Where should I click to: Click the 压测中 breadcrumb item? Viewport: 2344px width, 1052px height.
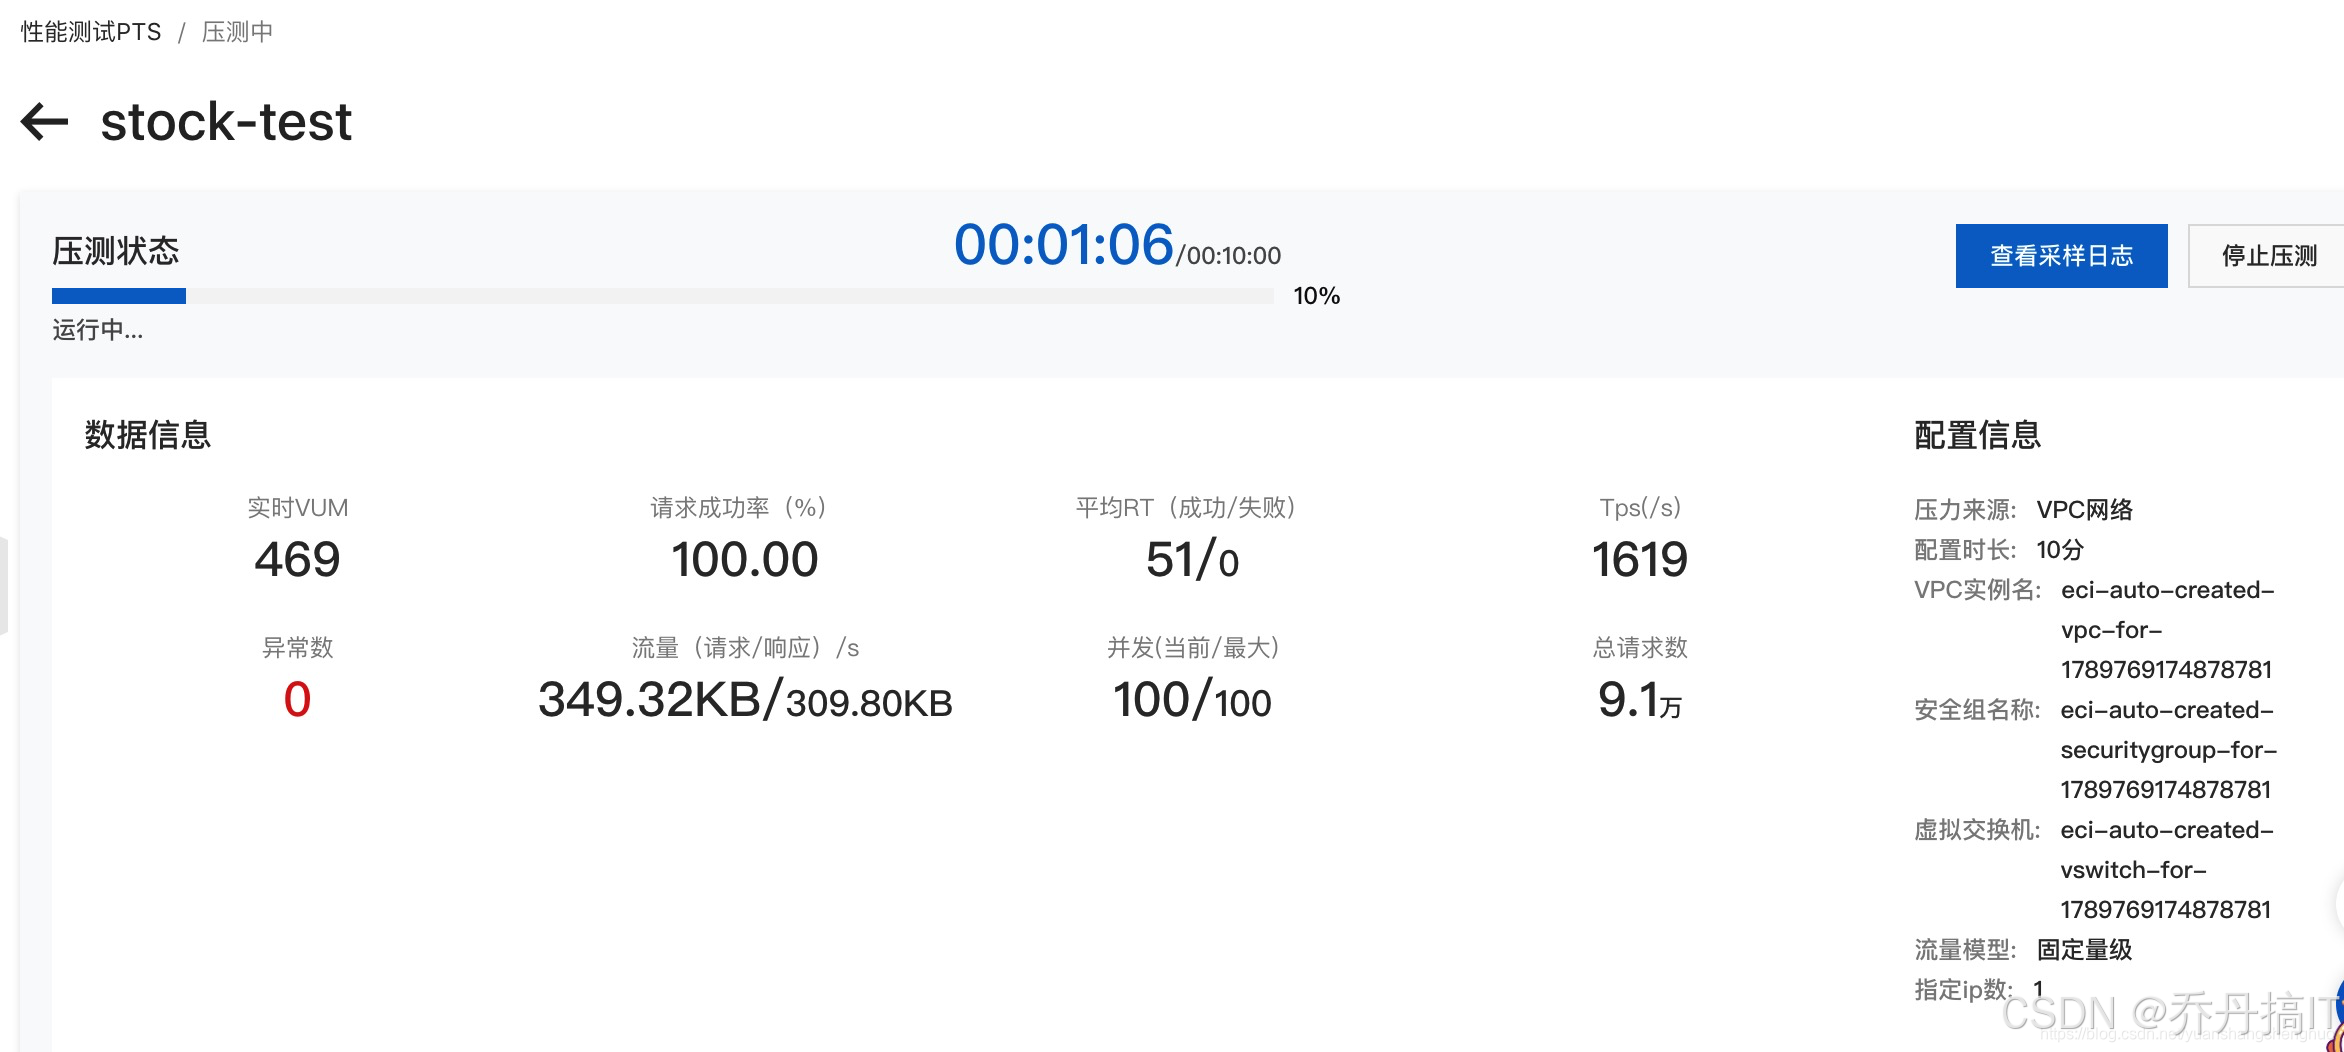237,32
